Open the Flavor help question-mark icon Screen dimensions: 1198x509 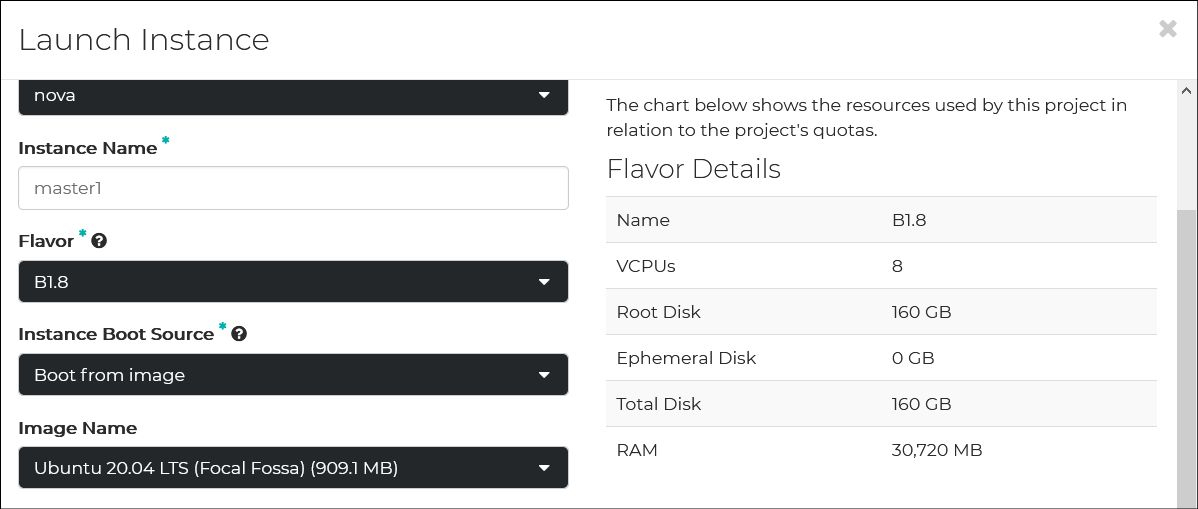tap(99, 241)
